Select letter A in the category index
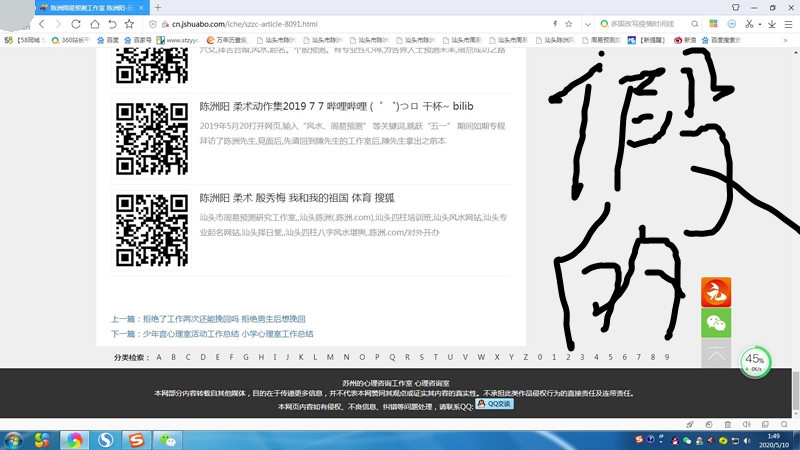This screenshot has height=450, width=800. (x=158, y=357)
